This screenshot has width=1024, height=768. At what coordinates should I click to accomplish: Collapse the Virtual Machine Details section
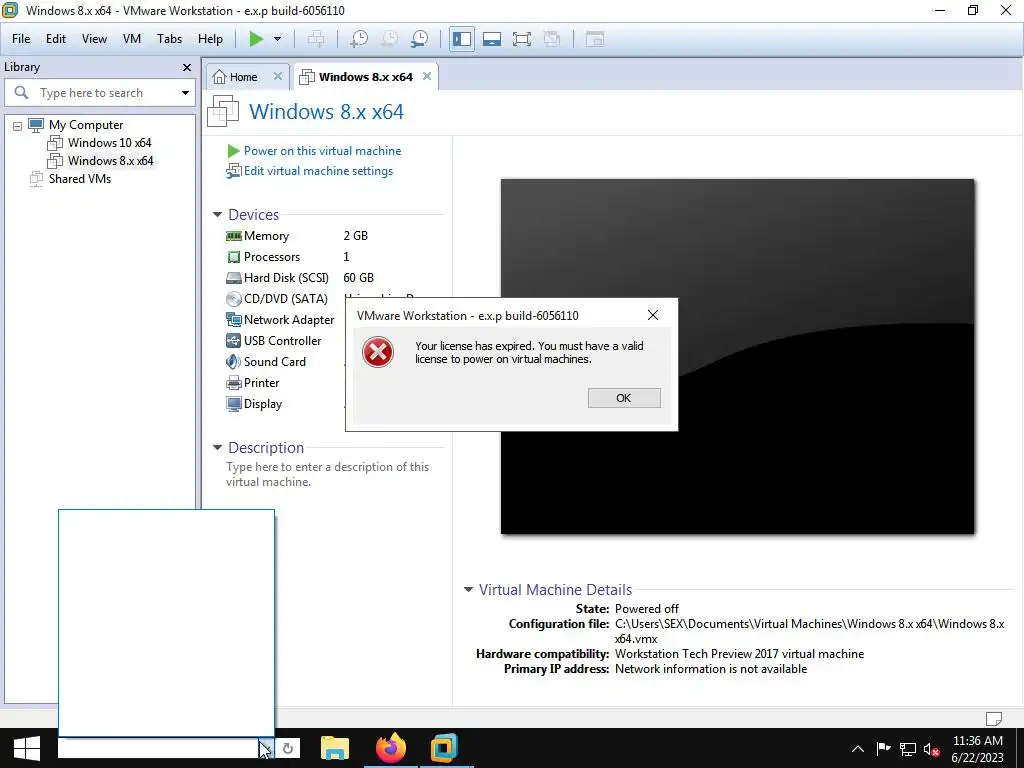tap(468, 590)
